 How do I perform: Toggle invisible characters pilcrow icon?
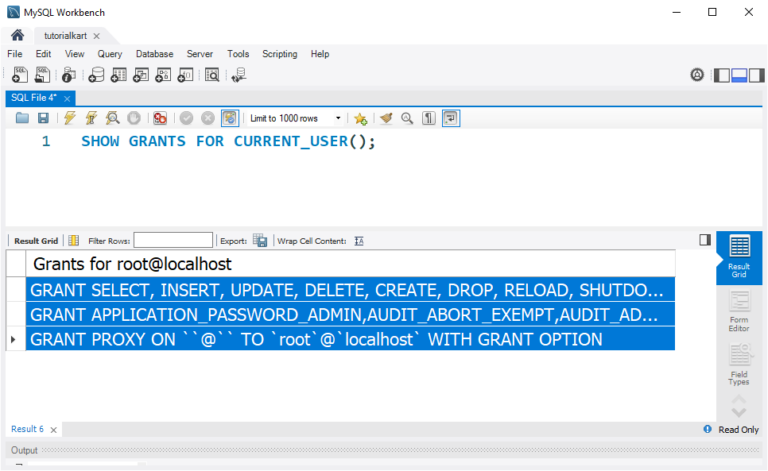(x=429, y=118)
